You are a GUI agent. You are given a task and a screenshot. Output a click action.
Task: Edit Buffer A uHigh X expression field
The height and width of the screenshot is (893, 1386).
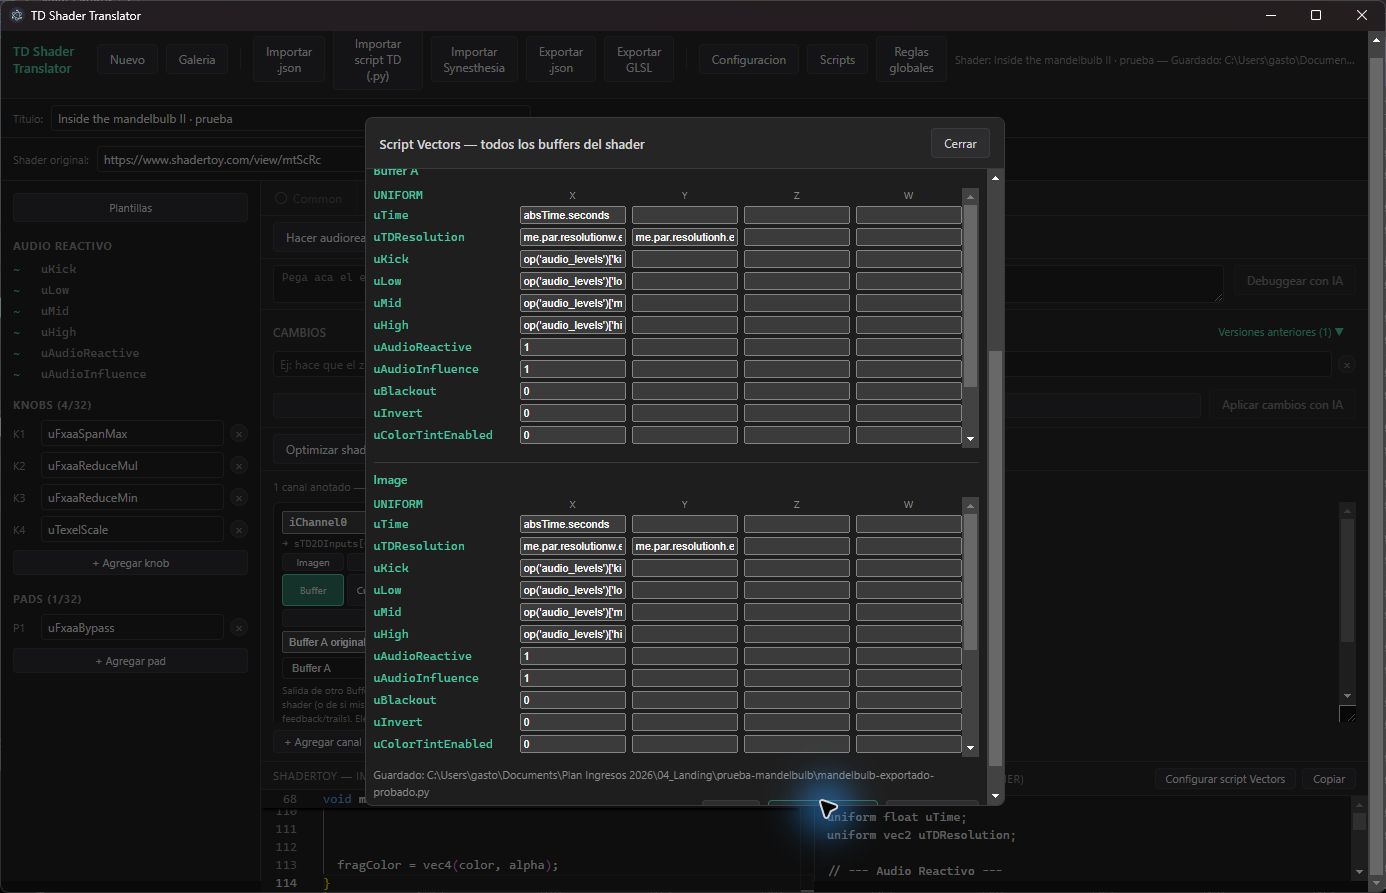coord(573,325)
